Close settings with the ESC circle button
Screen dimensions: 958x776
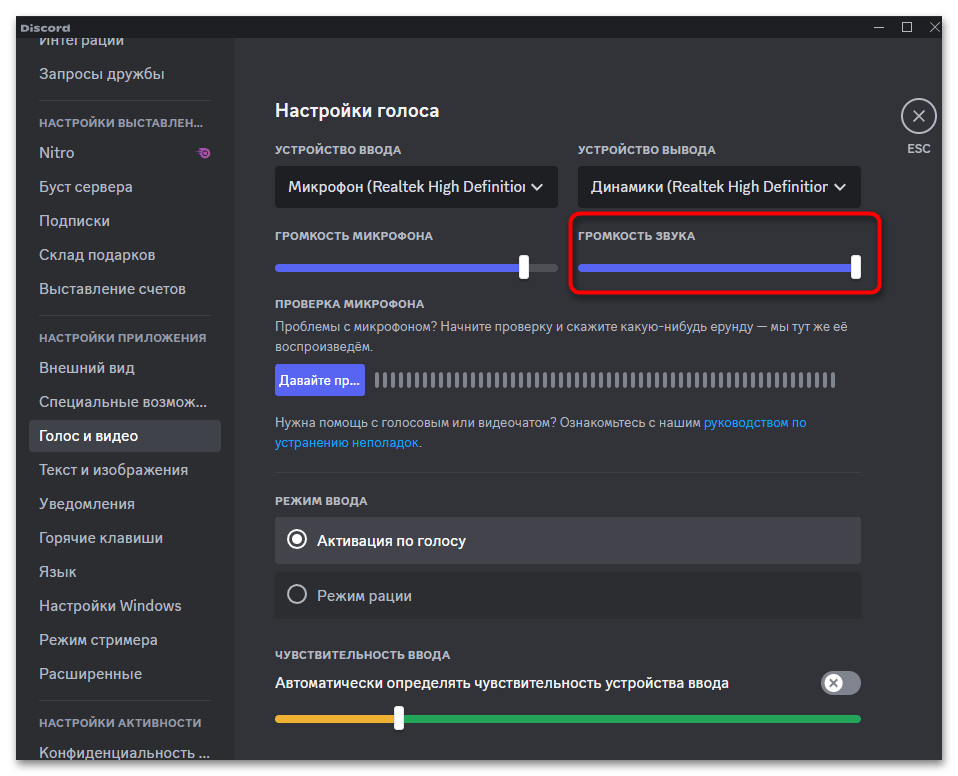click(918, 116)
